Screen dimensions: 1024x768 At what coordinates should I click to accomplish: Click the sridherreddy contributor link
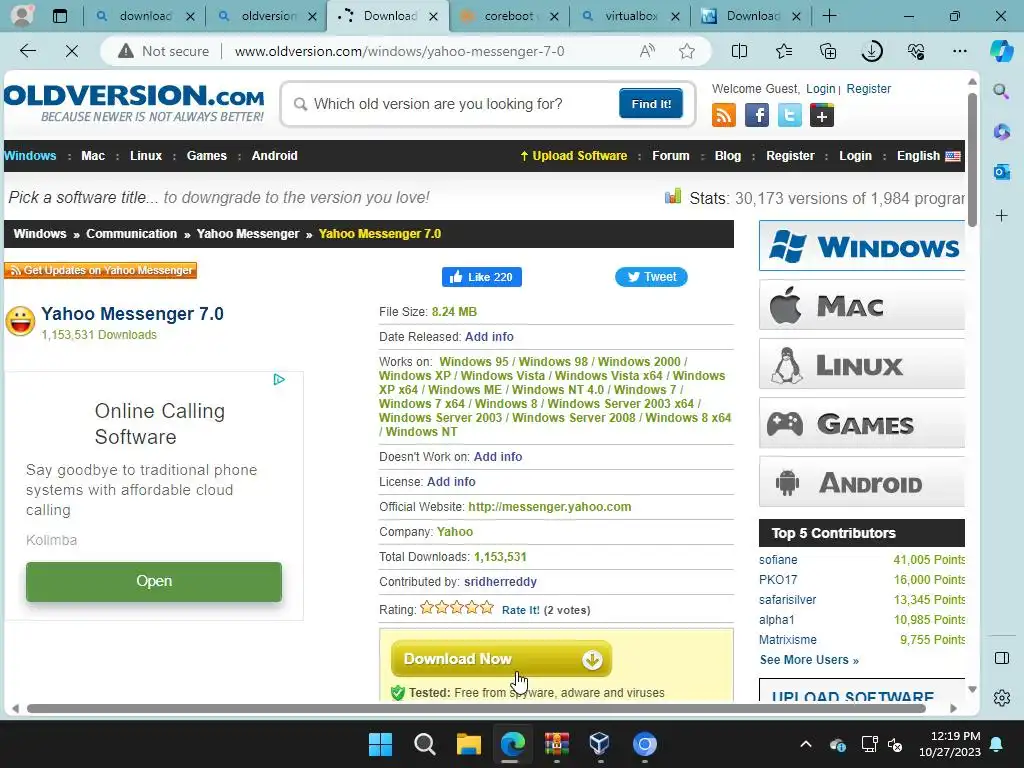click(500, 582)
